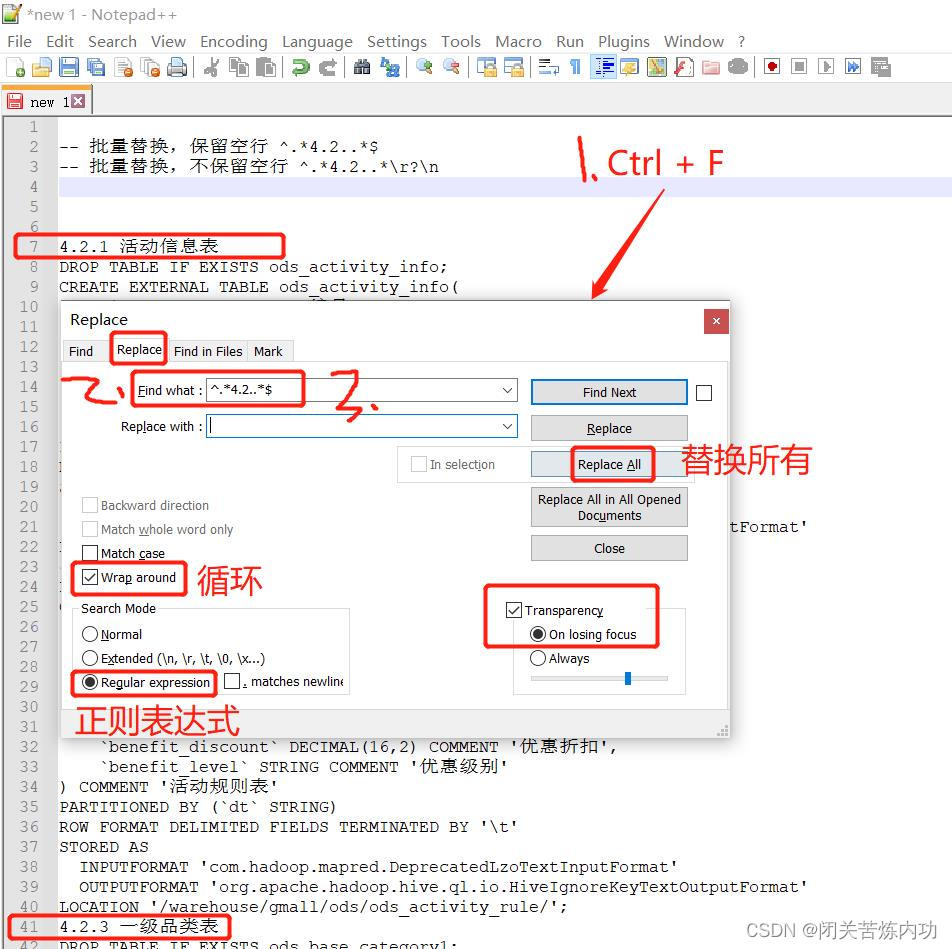Expand the Replace with history dropdown
Image resolution: width=952 pixels, height=949 pixels.
point(508,426)
